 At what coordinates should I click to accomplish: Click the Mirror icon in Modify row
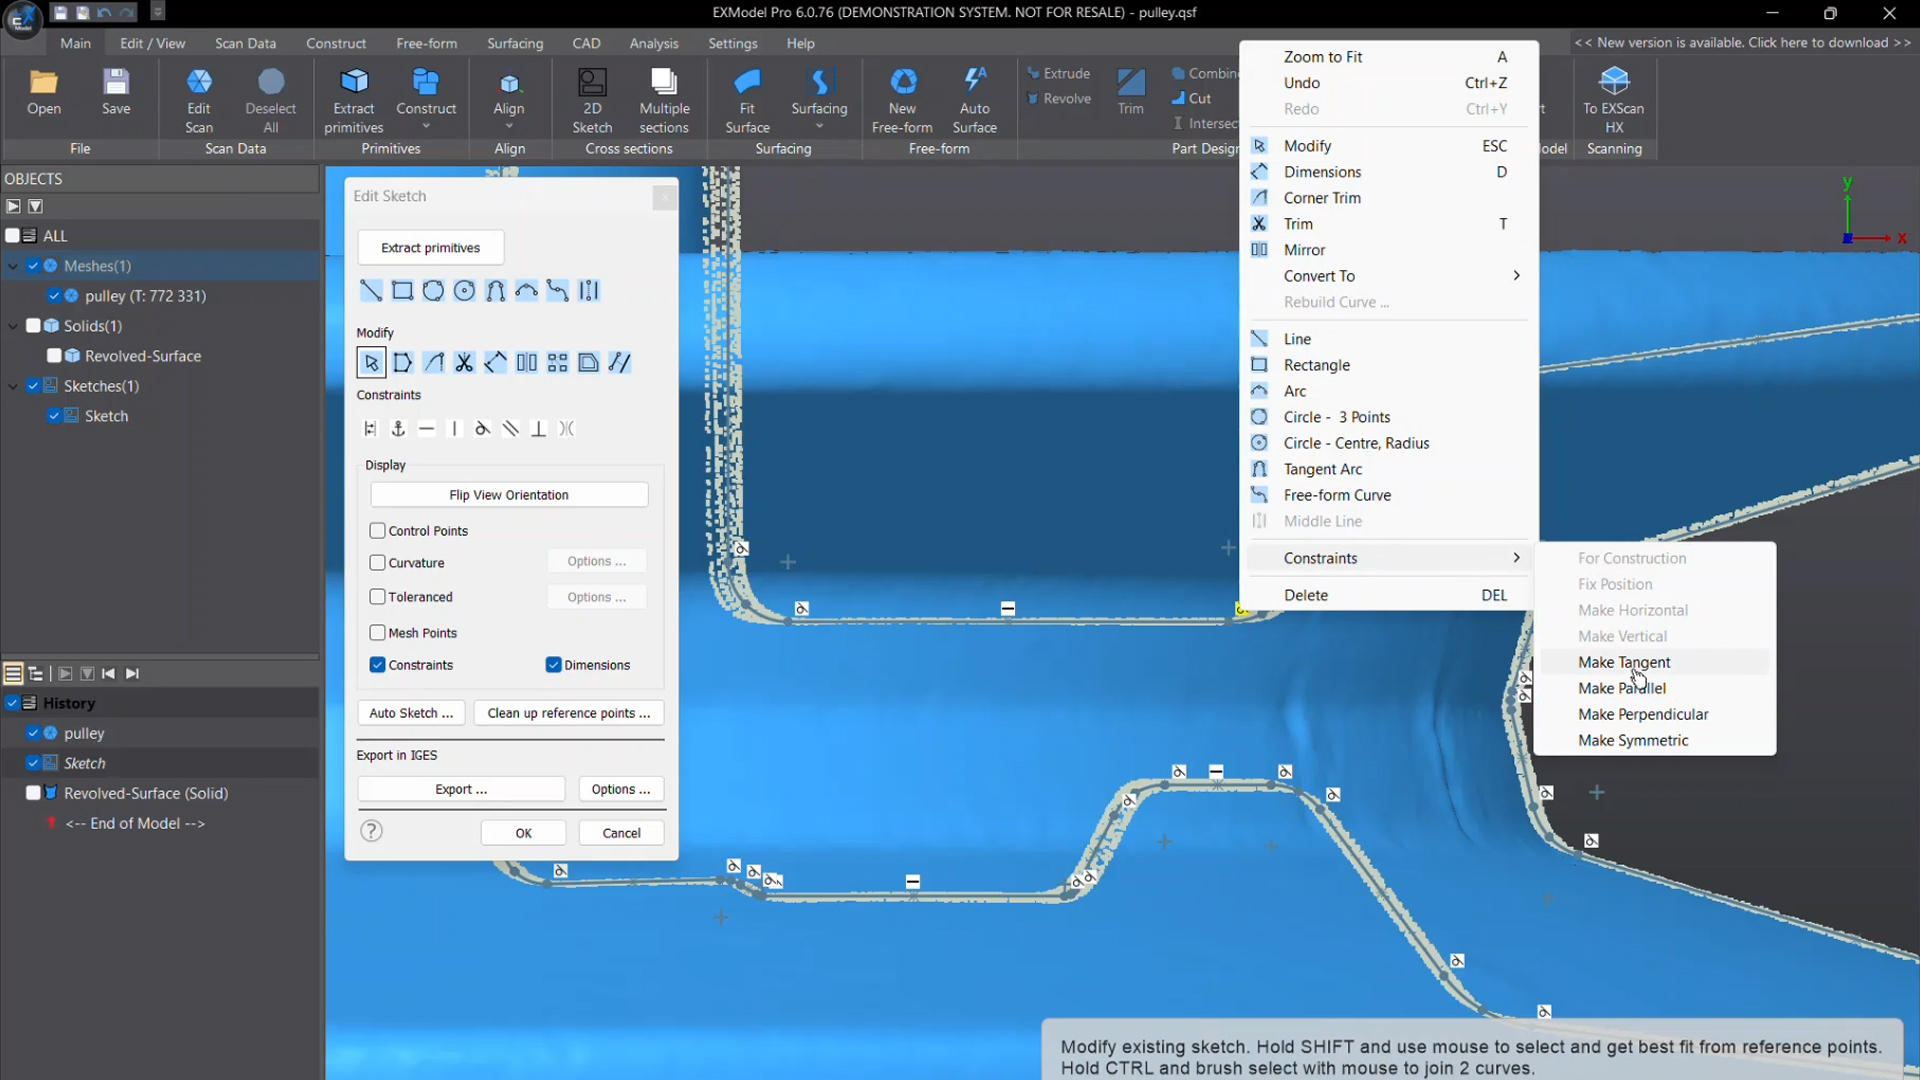[526, 363]
